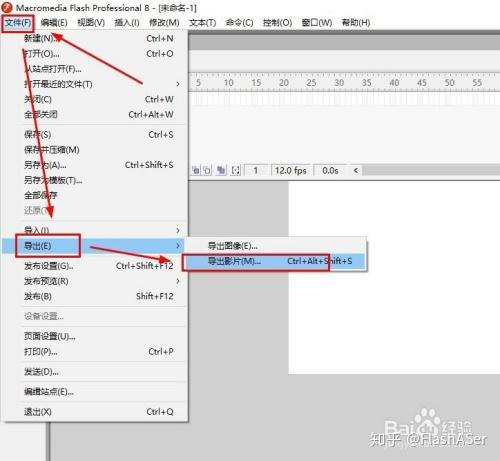Open the 编辑(E) menu

(54, 23)
